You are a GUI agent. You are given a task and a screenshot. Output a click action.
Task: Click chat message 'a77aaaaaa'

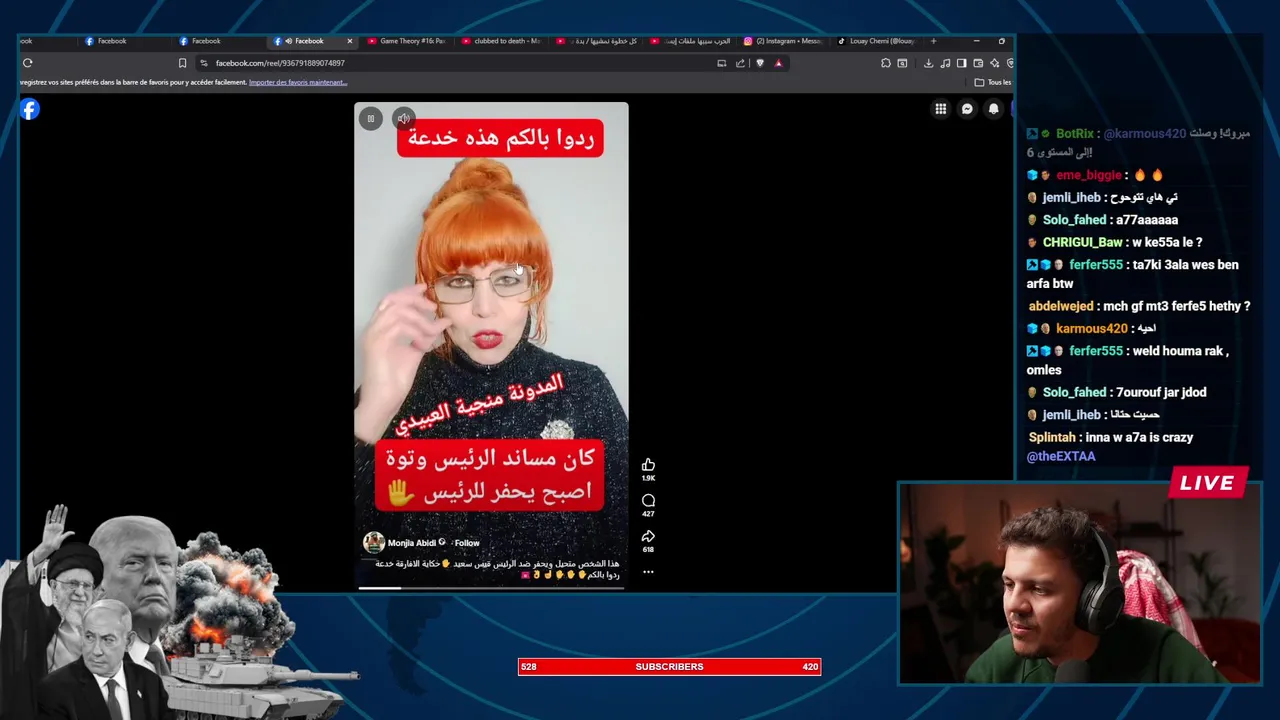[x=1146, y=220]
